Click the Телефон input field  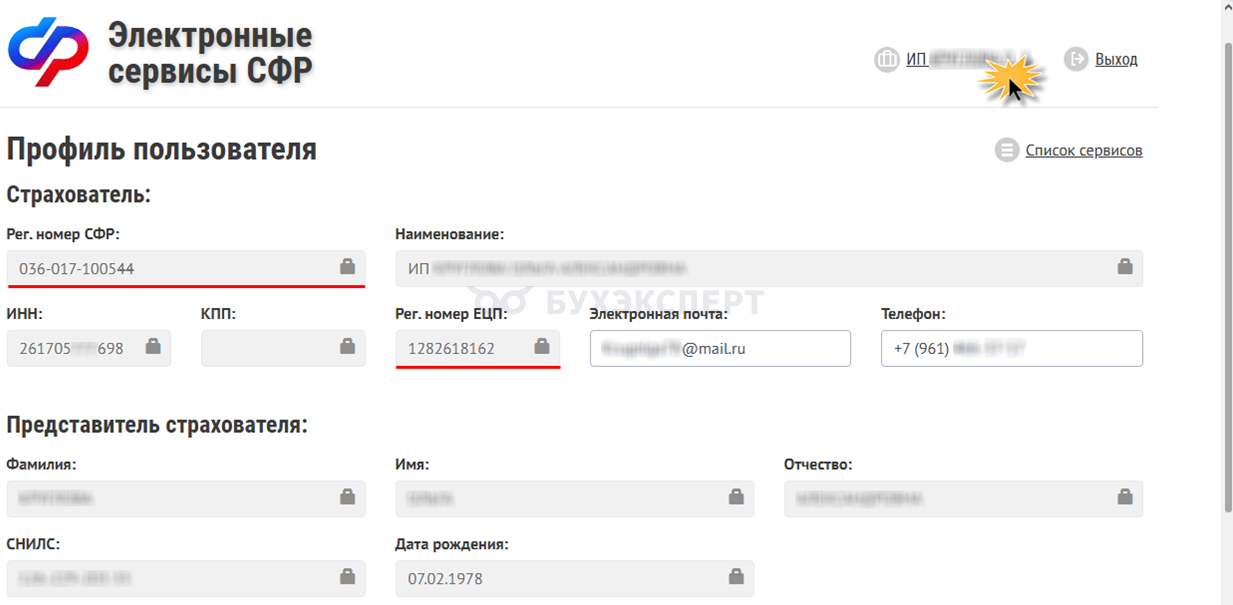click(x=1012, y=349)
